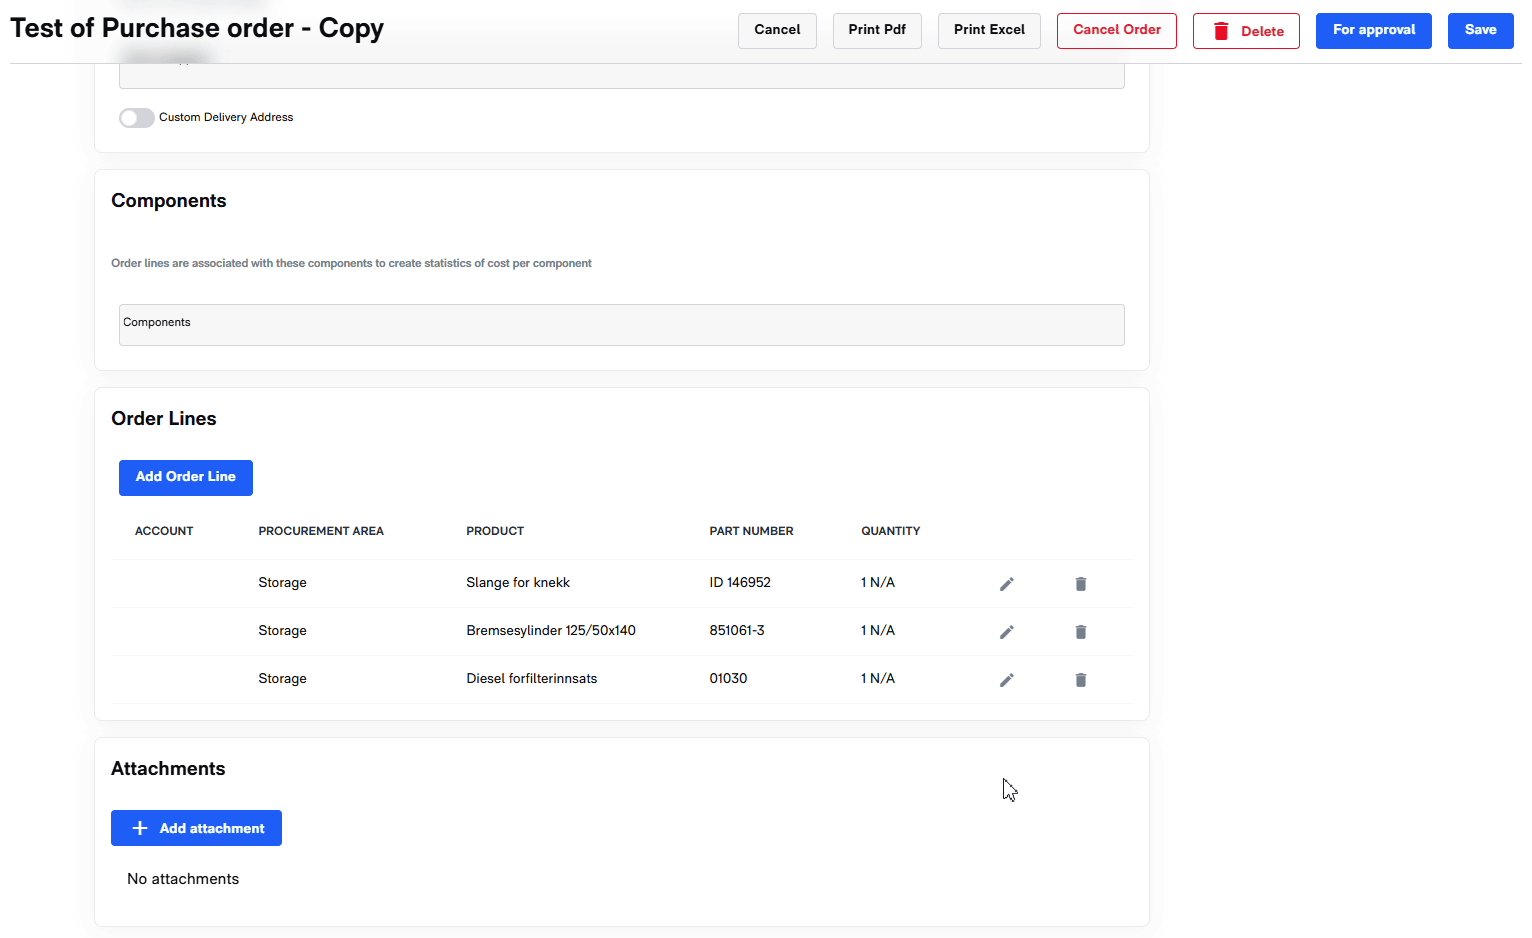Delete the Bremsesylinder 125/50x140 order line
Image resolution: width=1532 pixels, height=938 pixels.
coord(1081,632)
